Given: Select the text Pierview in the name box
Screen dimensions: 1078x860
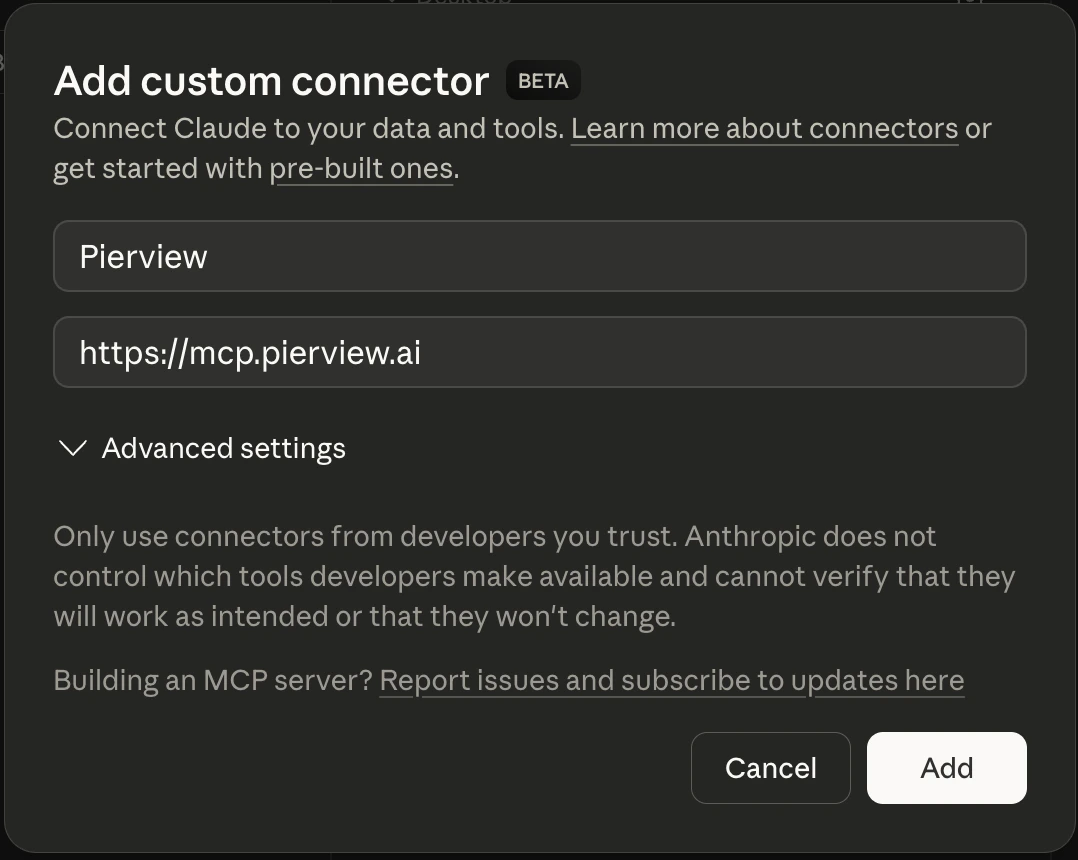Looking at the screenshot, I should coord(143,256).
